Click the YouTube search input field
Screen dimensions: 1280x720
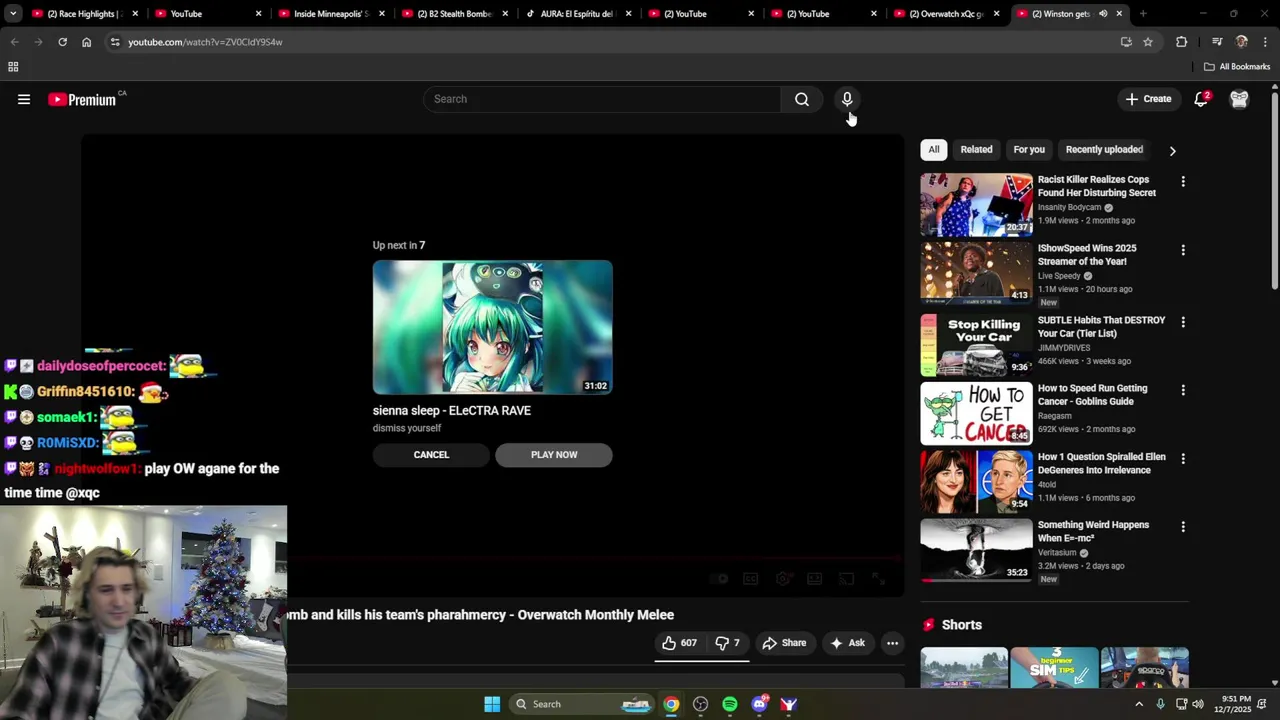(602, 99)
